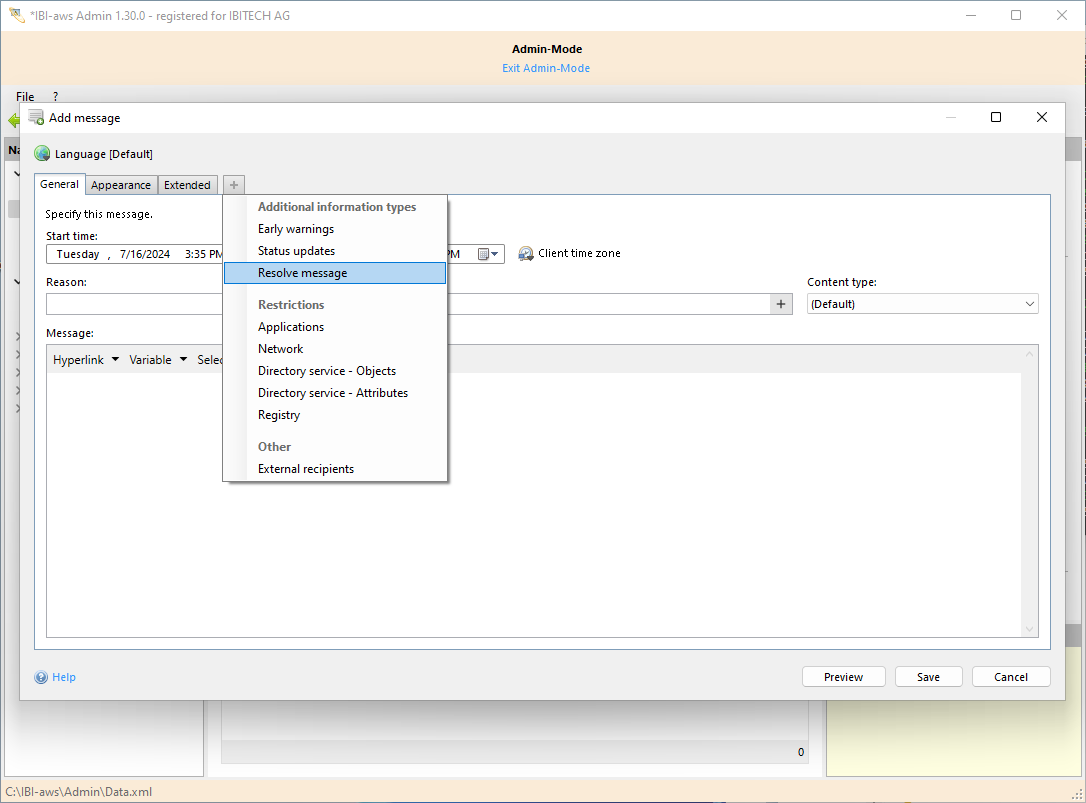Screen dimensions: 1086x803
Task: Choose Early warnings menu entry
Action: [x=296, y=229]
